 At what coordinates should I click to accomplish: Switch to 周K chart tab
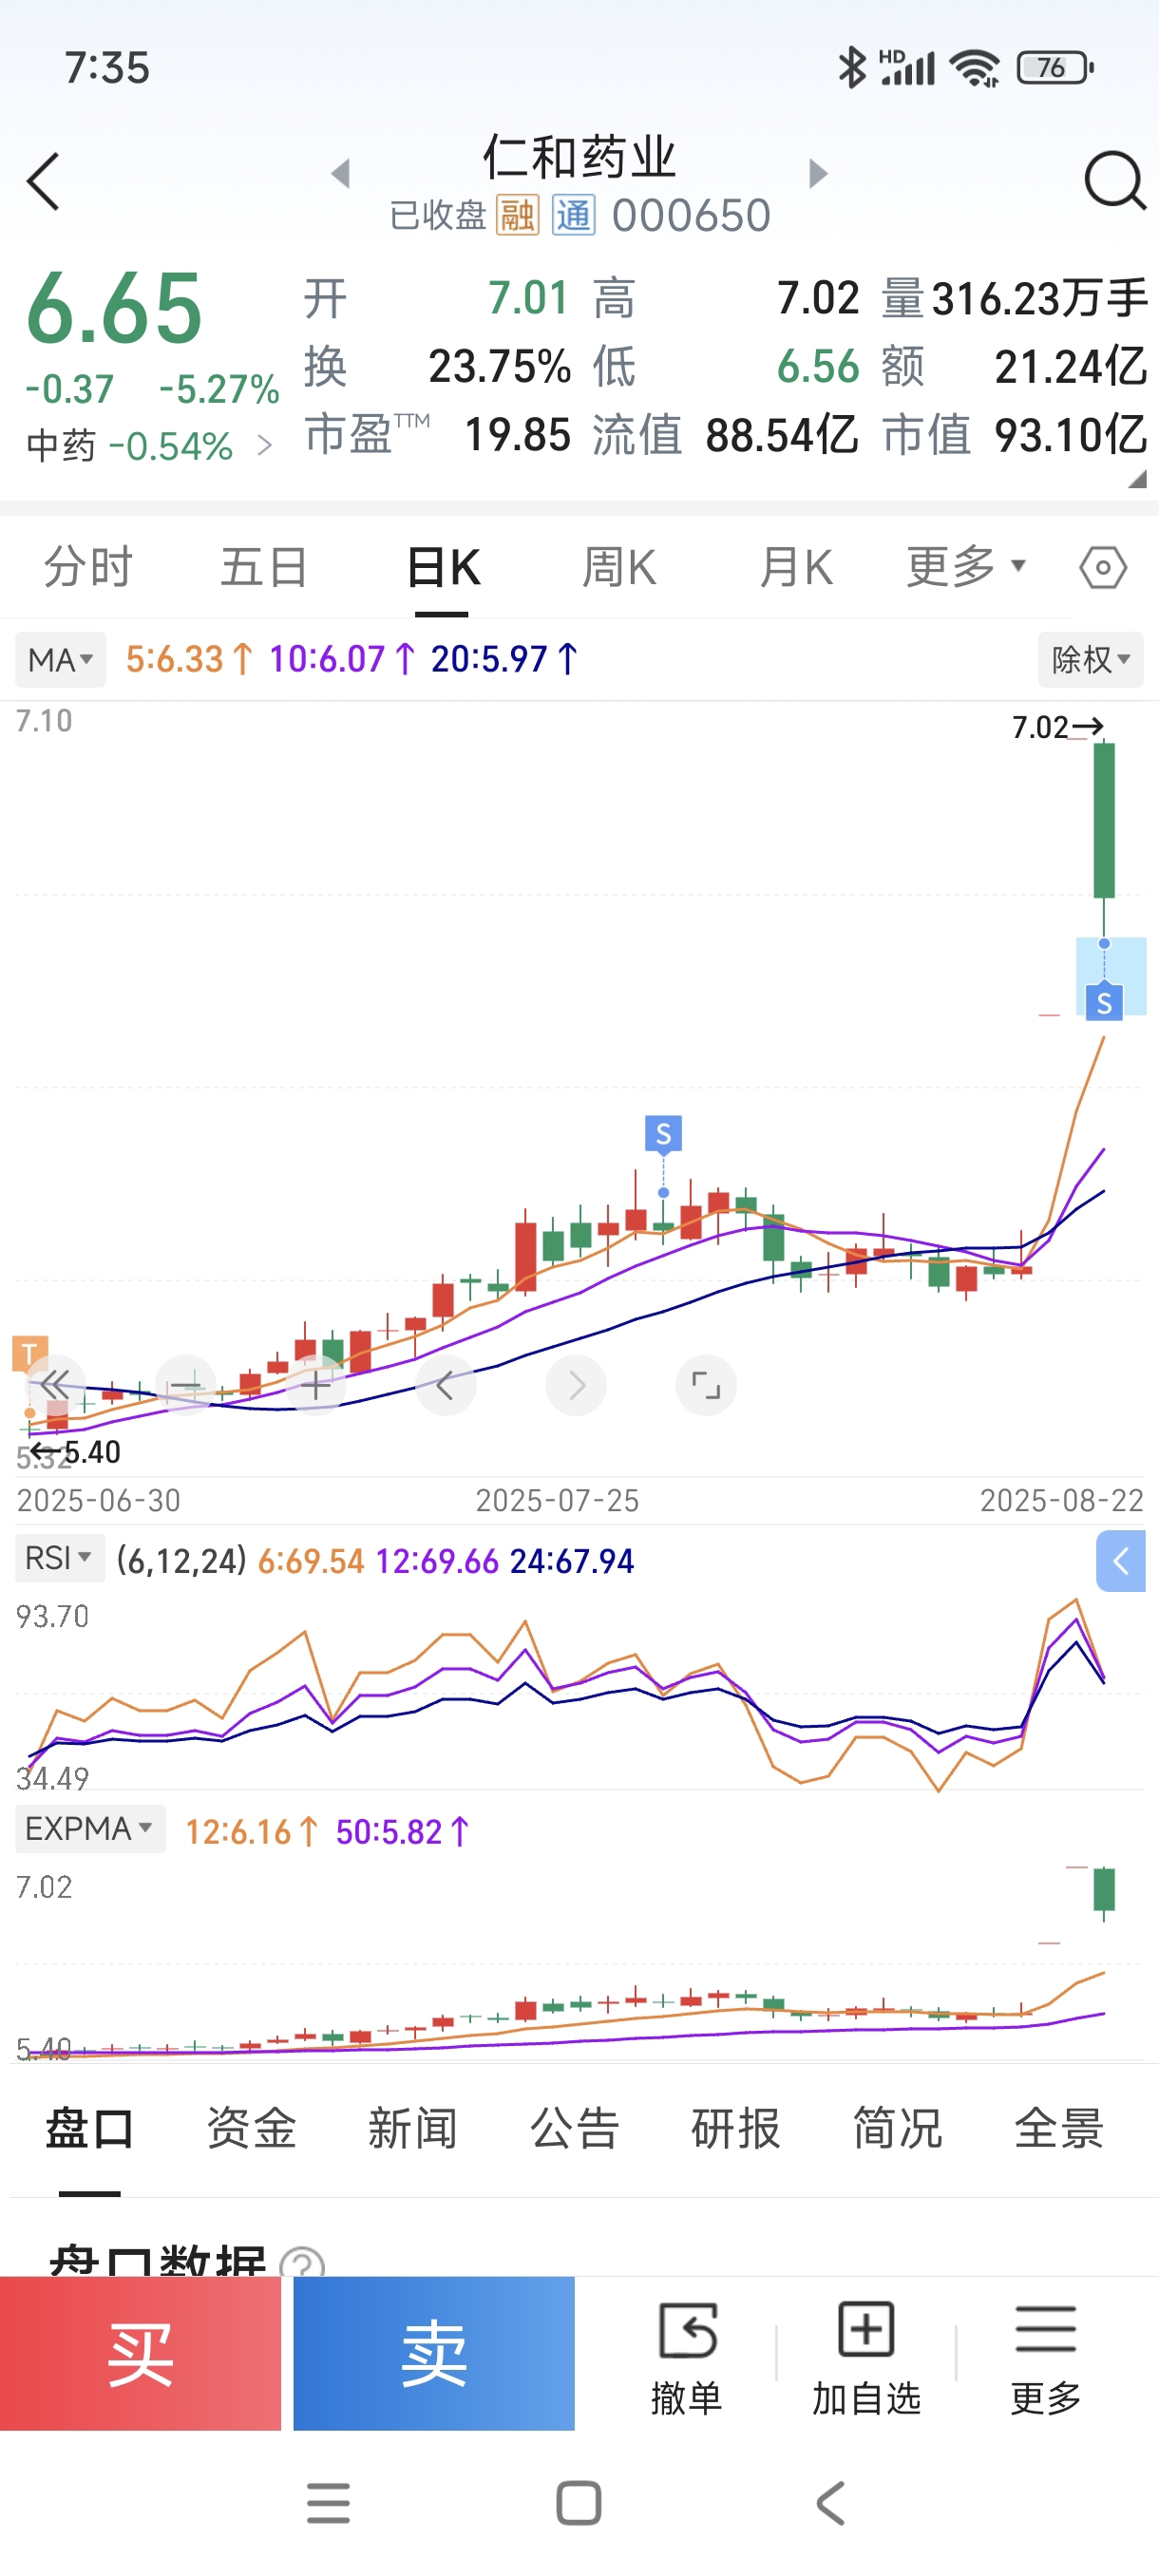(x=619, y=567)
